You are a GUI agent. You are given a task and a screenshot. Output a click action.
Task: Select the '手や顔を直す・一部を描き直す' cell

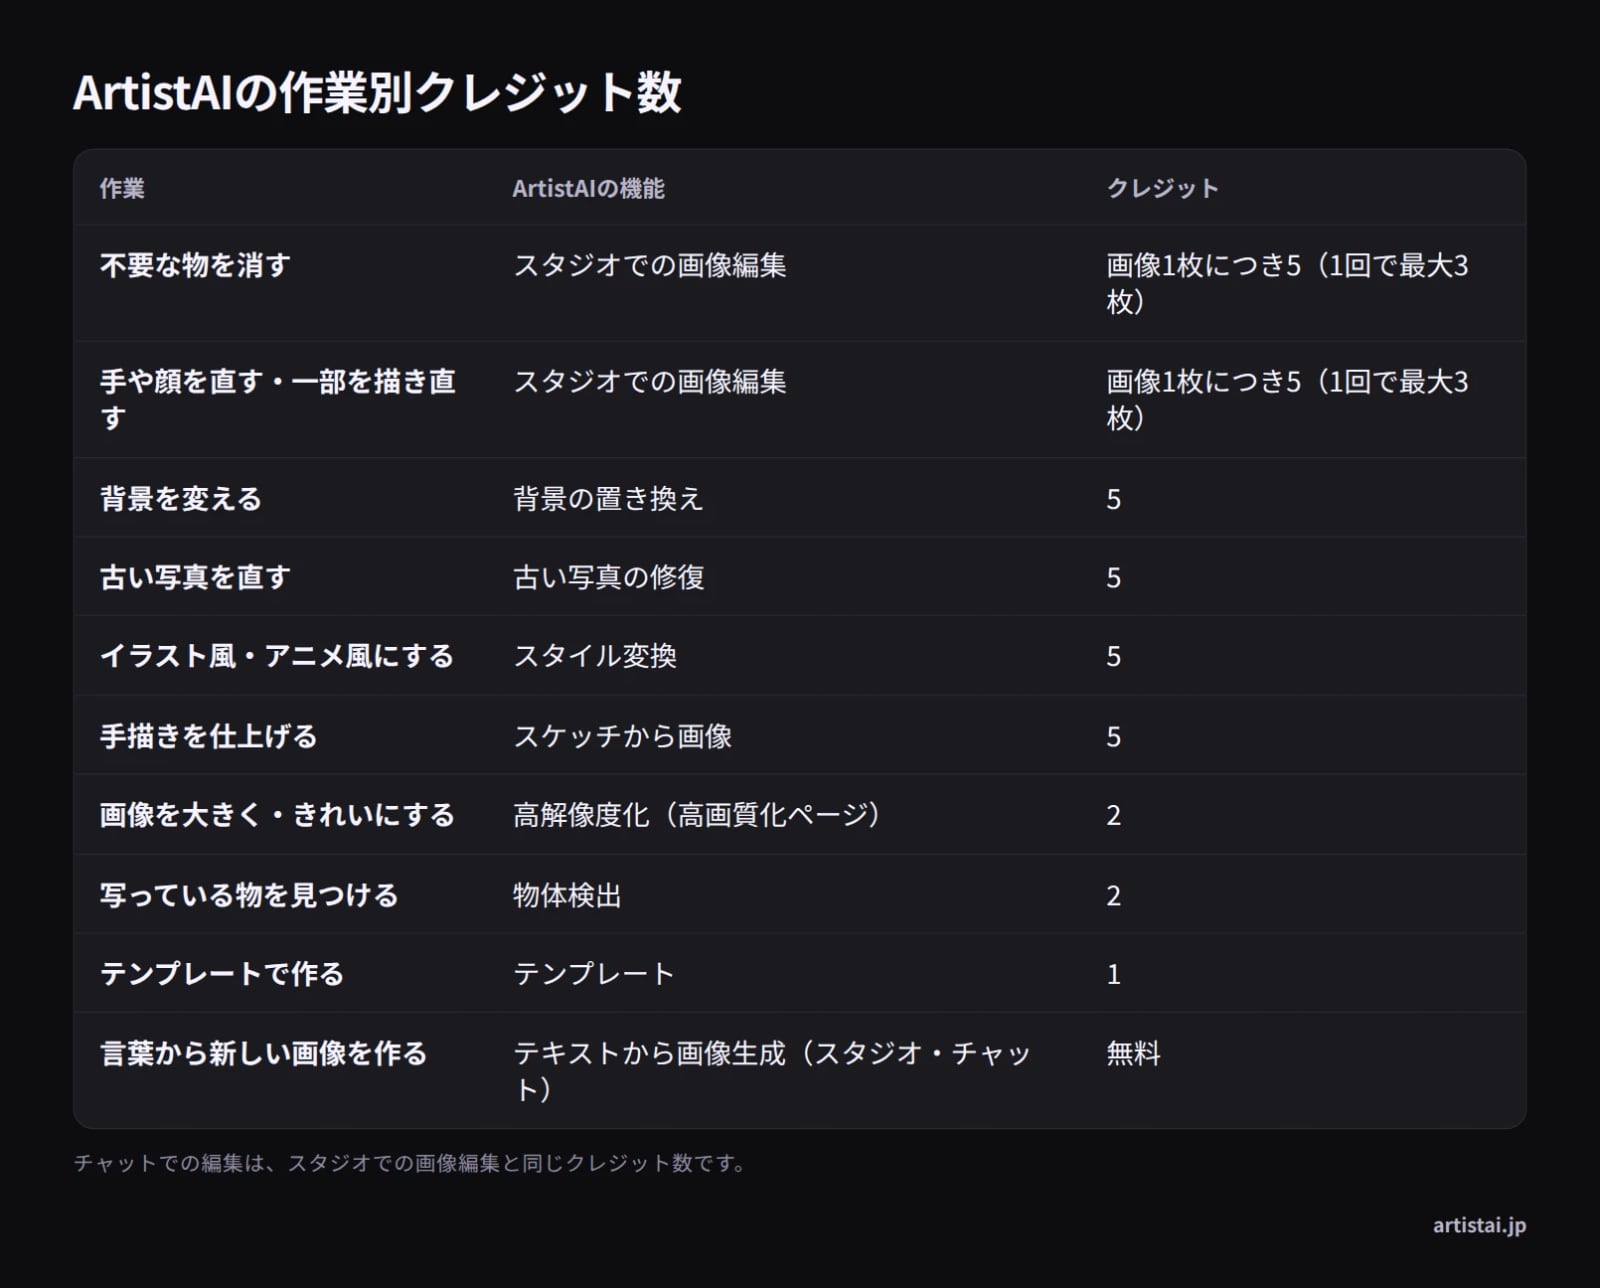(x=278, y=399)
